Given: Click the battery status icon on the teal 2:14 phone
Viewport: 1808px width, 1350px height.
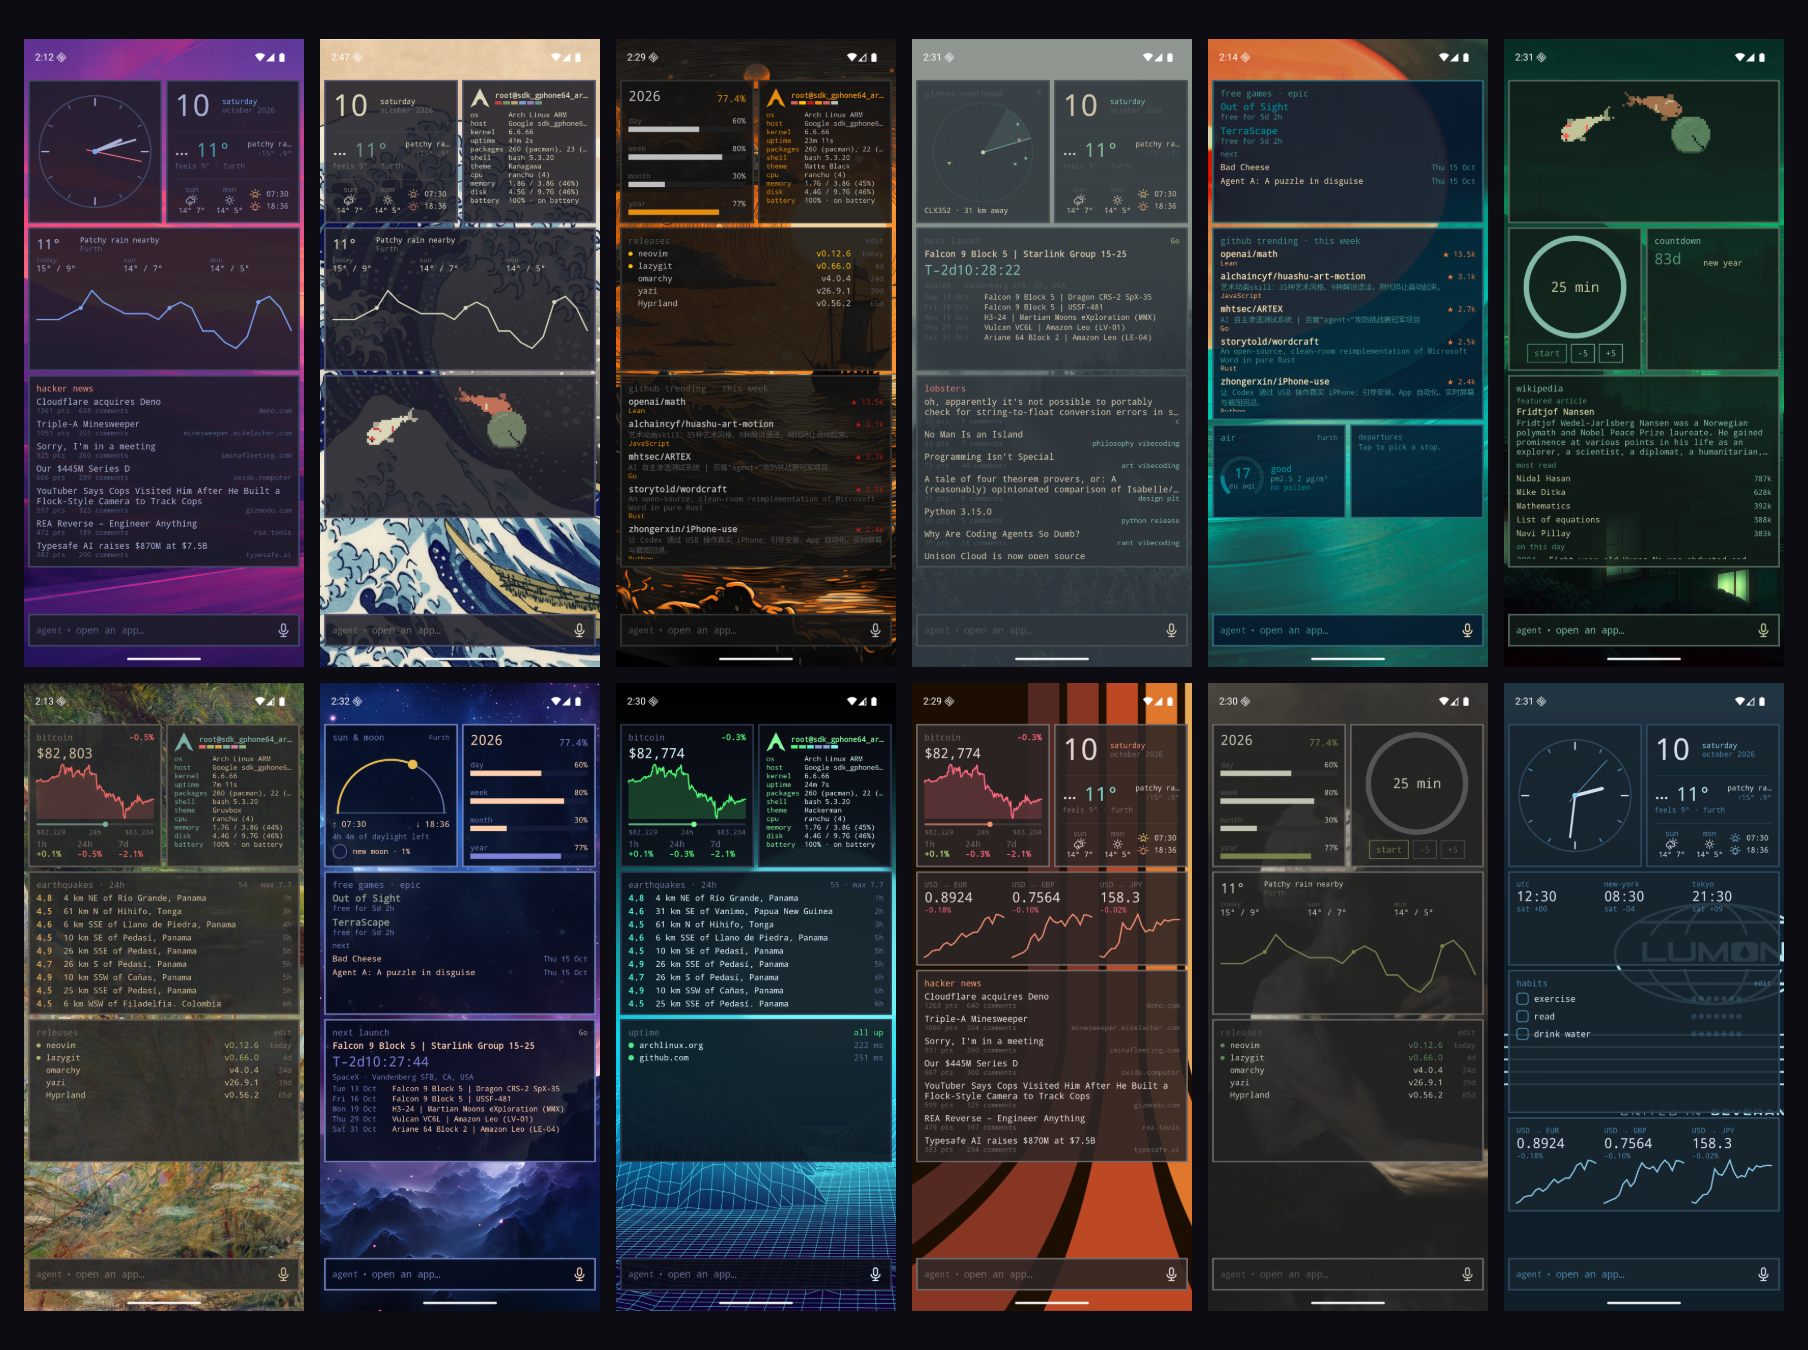Looking at the screenshot, I should tap(1466, 58).
